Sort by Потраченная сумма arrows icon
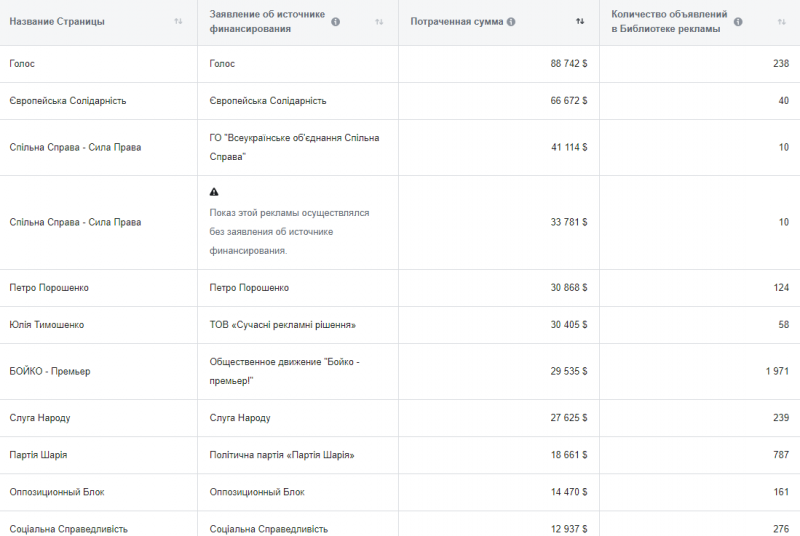Image resolution: width=800 pixels, height=536 pixels. [x=580, y=22]
